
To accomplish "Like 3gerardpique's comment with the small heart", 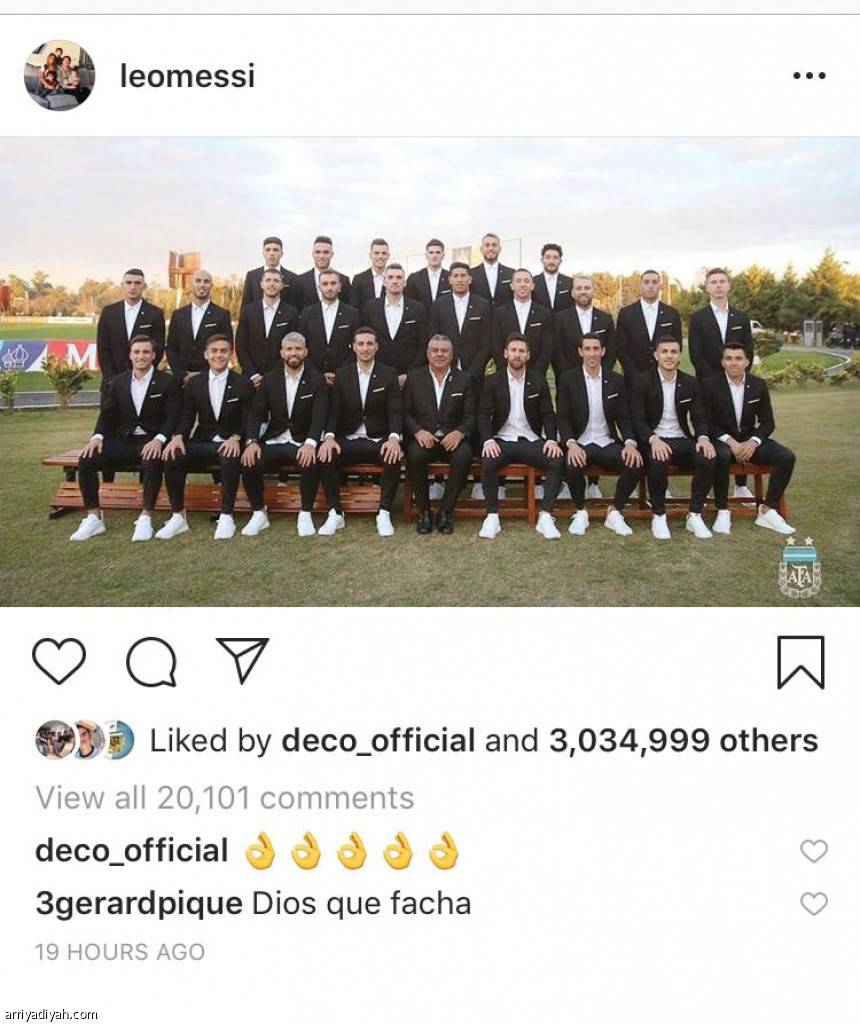I will [814, 904].
